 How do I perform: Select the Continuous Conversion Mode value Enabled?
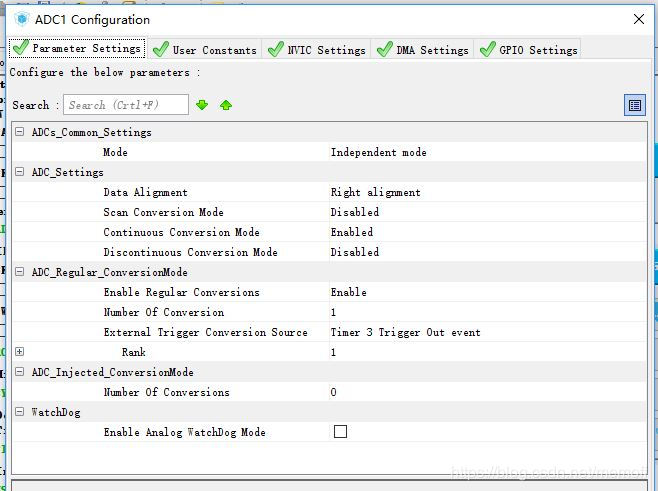[x=352, y=232]
